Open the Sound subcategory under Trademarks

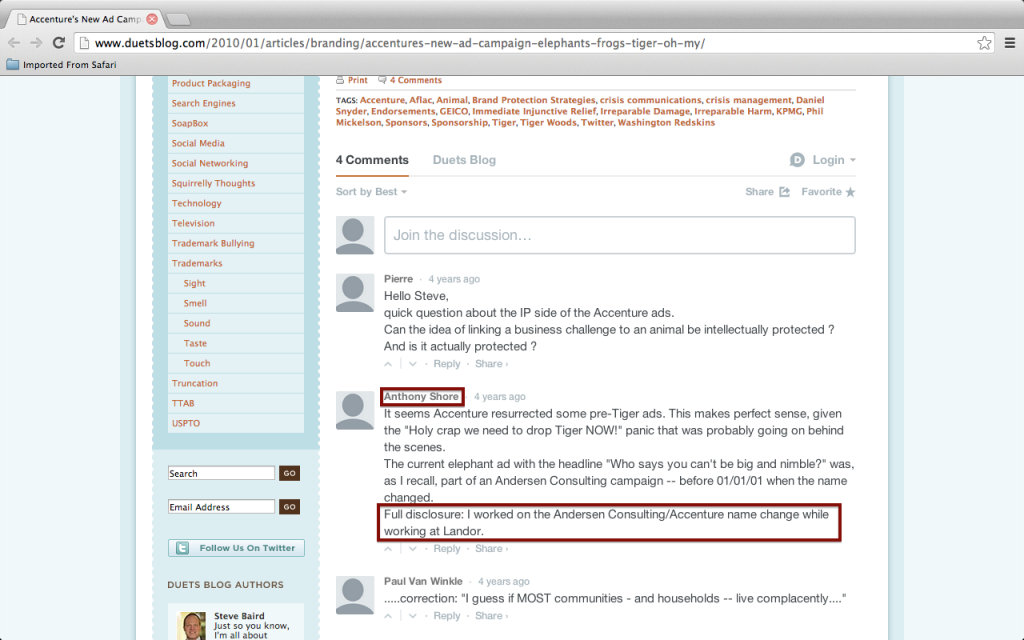tap(197, 323)
